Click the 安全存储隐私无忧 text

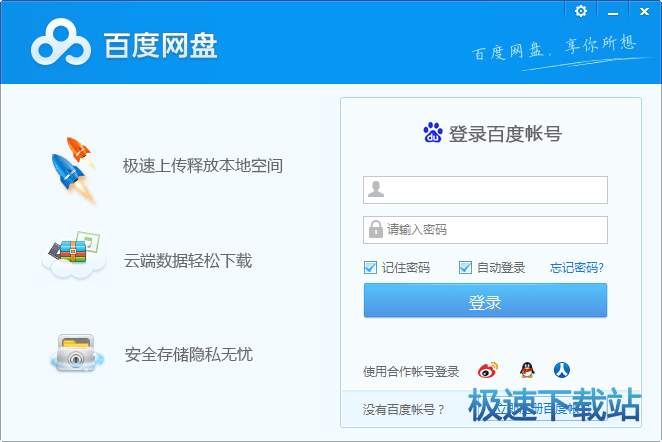188,355
